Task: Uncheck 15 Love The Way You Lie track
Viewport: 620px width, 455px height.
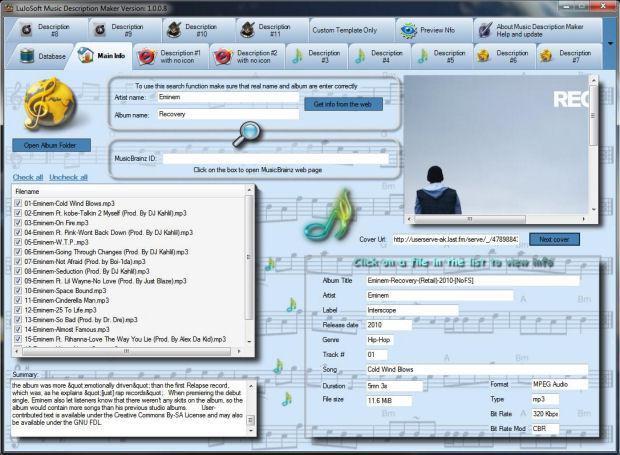Action: pyautogui.click(x=18, y=339)
